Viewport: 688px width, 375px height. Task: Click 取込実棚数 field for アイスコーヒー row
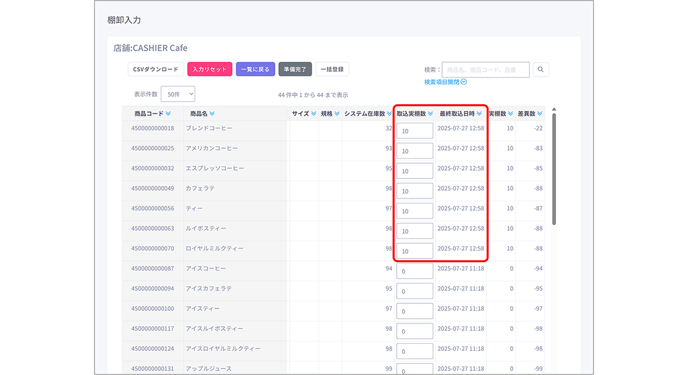click(x=415, y=271)
